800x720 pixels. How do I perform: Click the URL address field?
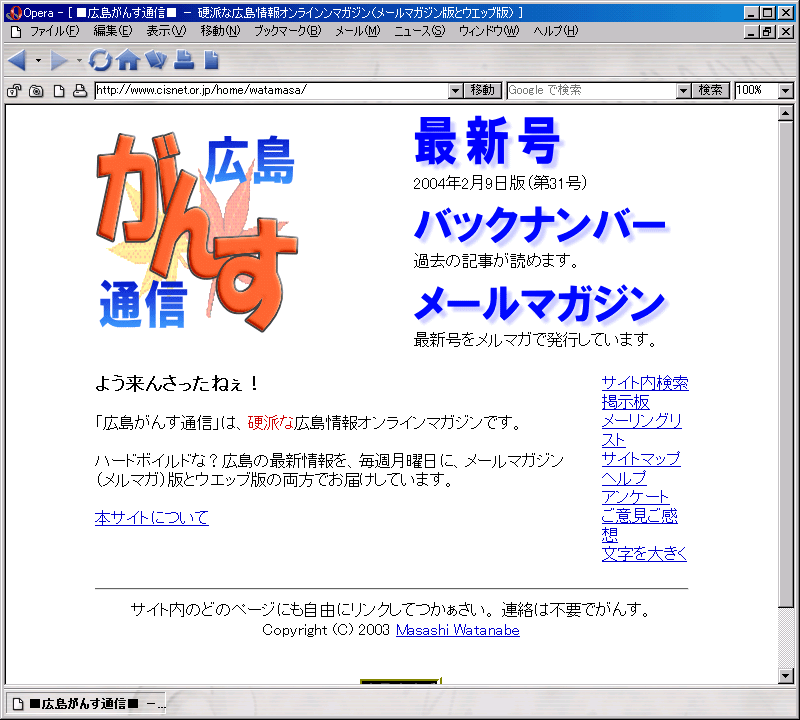click(271, 90)
